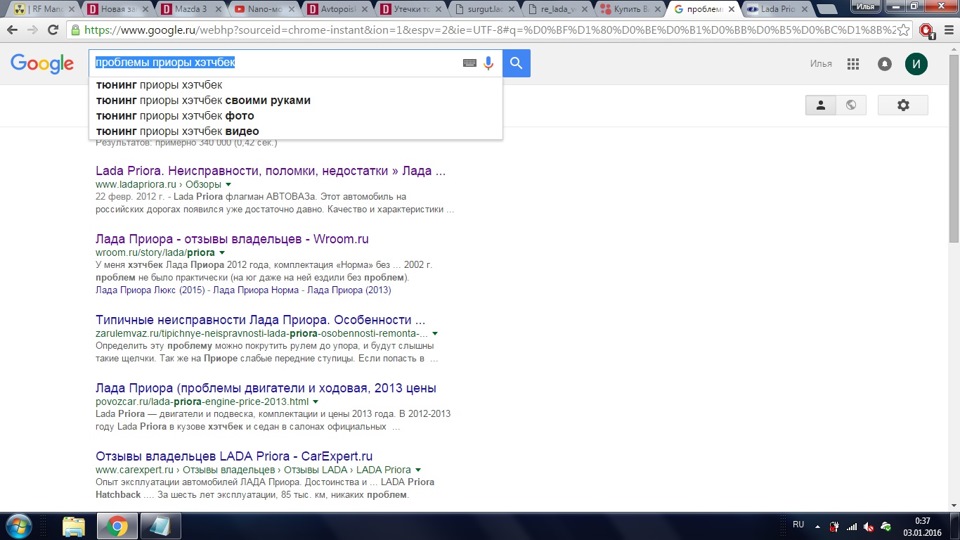Image resolution: width=960 pixels, height=540 pixels.
Task: Select suggestion тюнинг приоры хэтчбек своими руками
Action: [296, 100]
